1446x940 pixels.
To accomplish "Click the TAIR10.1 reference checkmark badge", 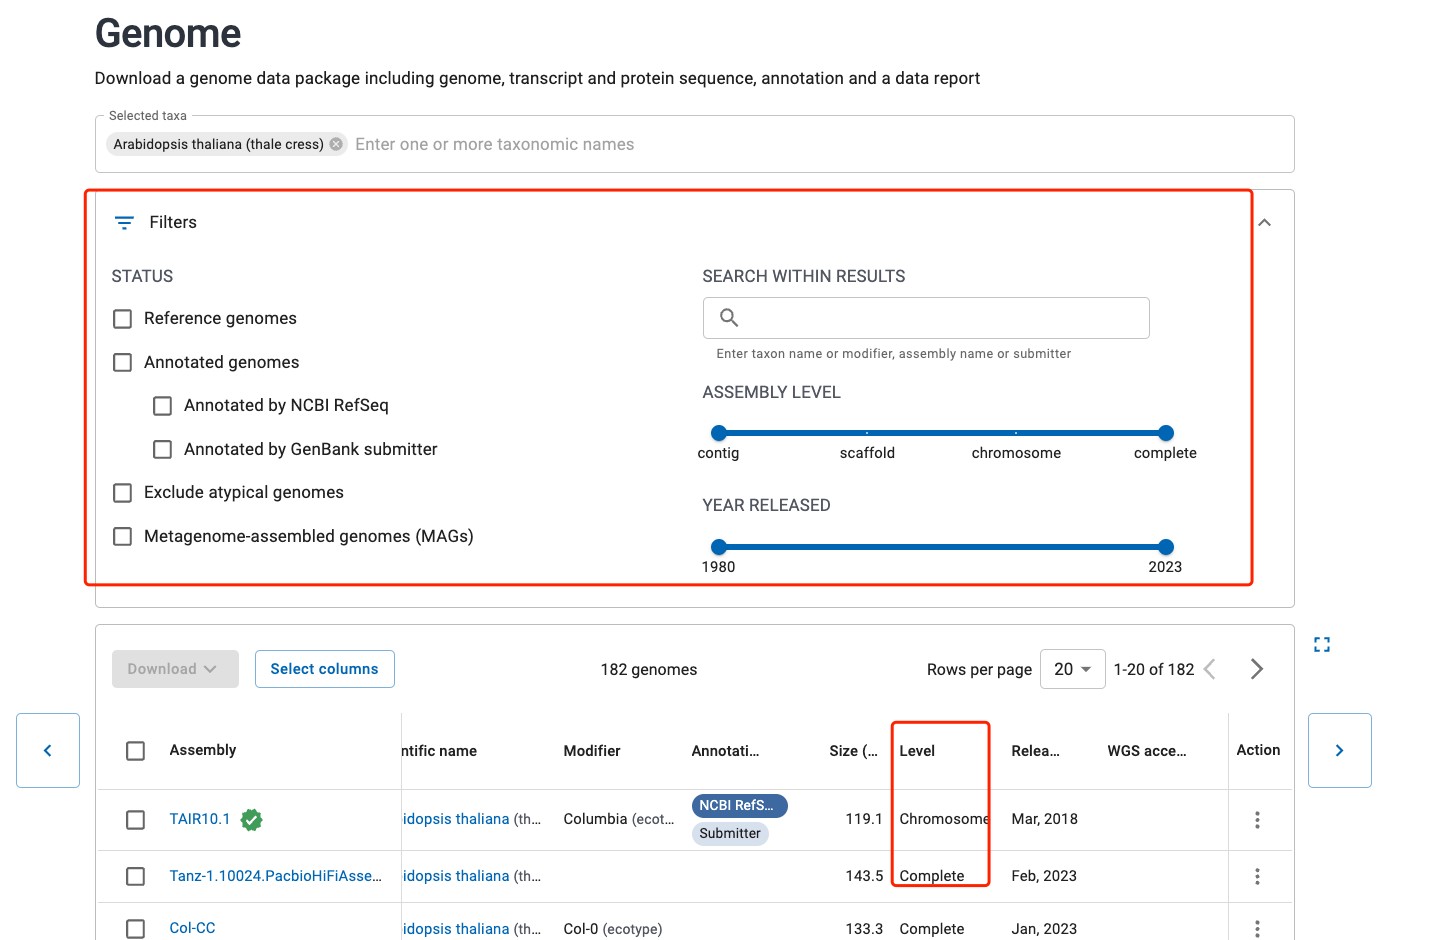I will 252,820.
